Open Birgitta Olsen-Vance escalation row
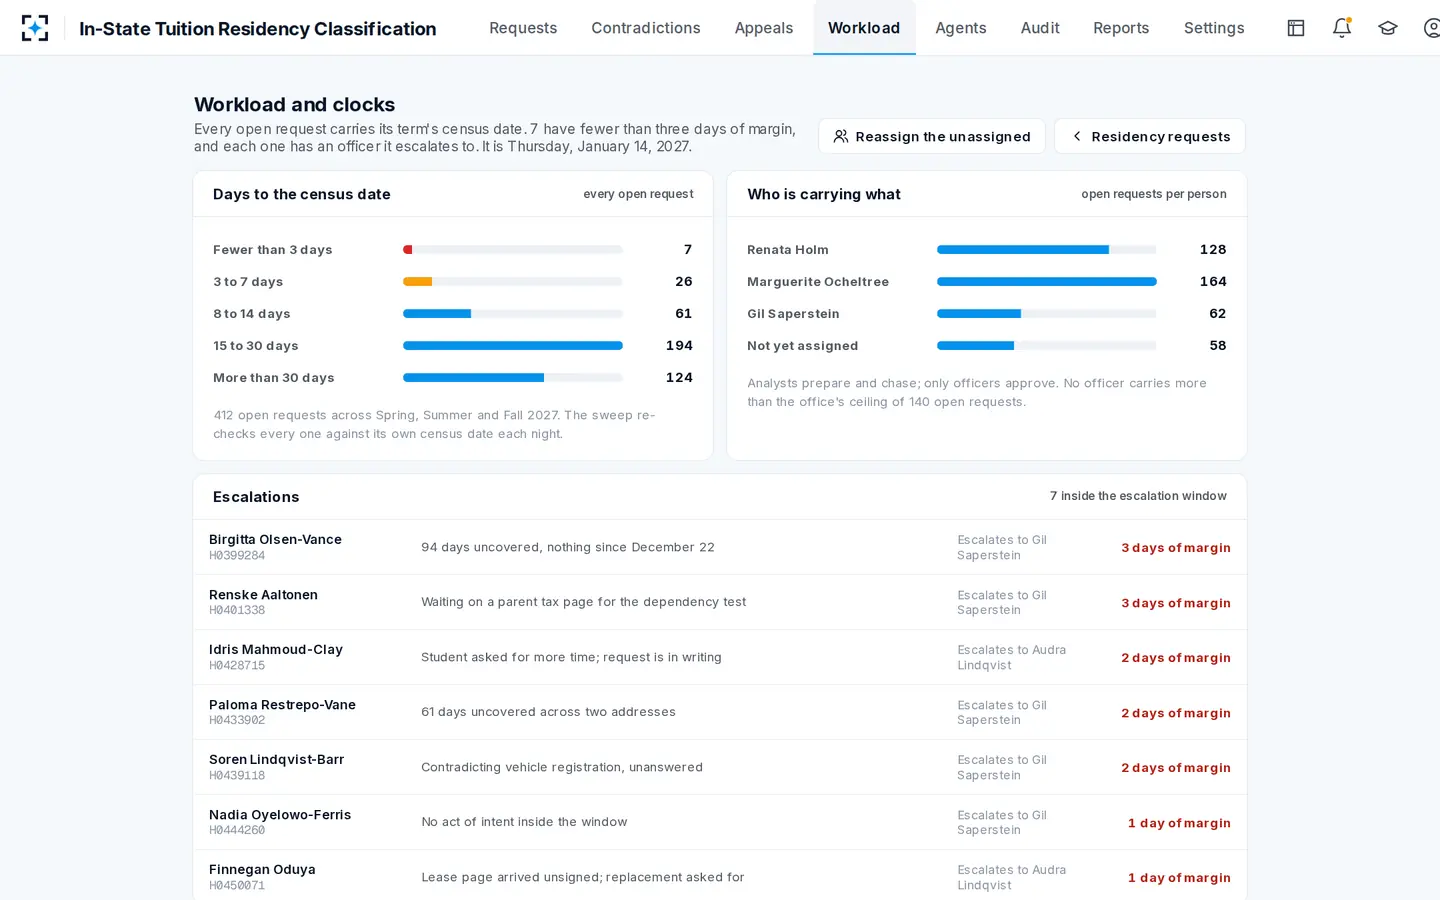The height and width of the screenshot is (900, 1440). (720, 547)
